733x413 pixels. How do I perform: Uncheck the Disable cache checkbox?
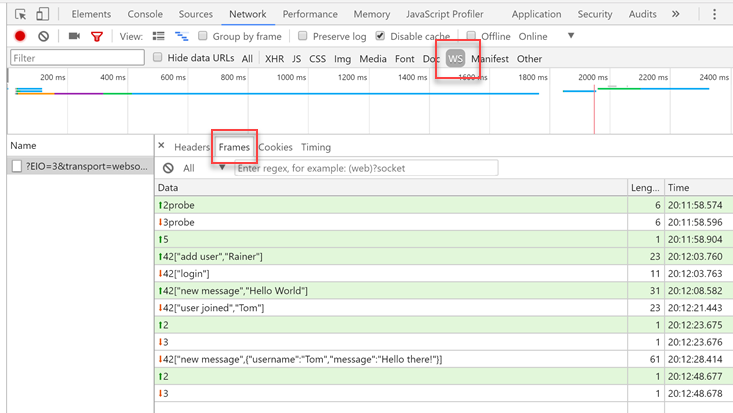point(380,37)
